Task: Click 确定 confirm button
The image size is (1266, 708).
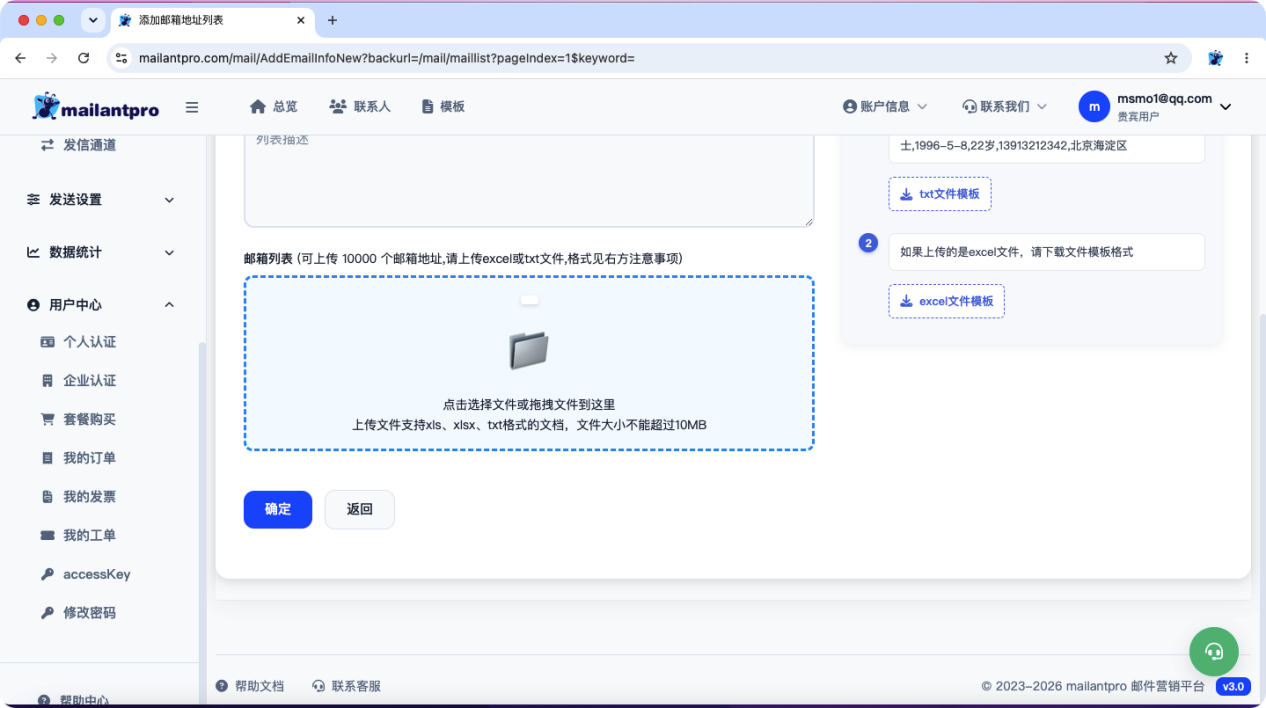Action: pos(278,509)
